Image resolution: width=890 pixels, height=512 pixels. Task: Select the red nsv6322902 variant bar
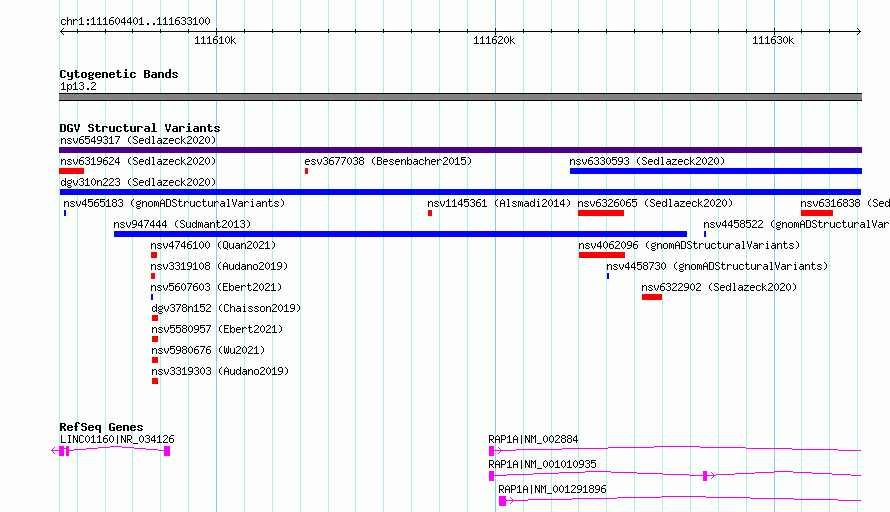pyautogui.click(x=652, y=297)
